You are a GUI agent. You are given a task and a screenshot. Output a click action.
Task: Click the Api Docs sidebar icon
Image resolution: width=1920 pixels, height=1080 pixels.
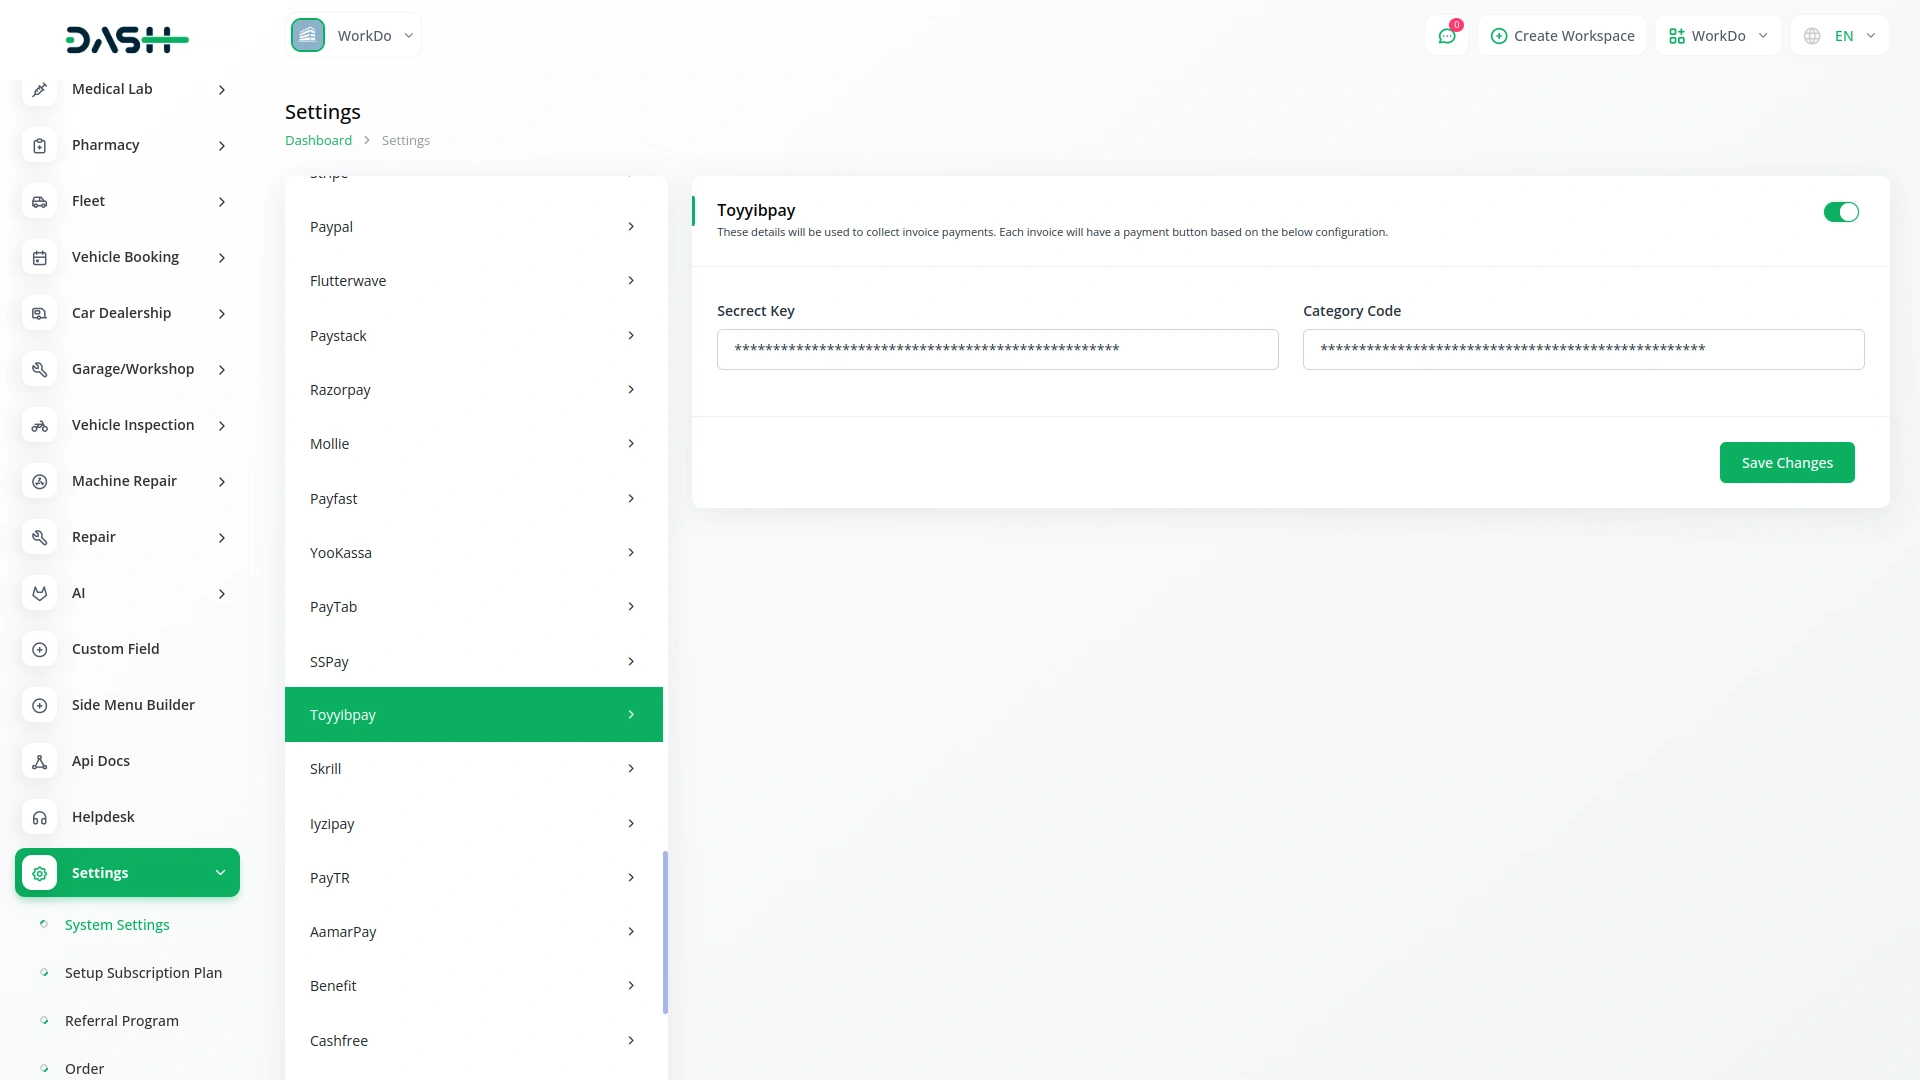(39, 762)
